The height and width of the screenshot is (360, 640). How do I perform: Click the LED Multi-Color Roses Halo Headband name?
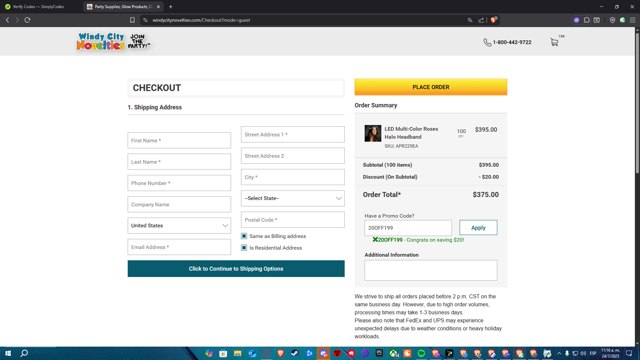click(411, 133)
